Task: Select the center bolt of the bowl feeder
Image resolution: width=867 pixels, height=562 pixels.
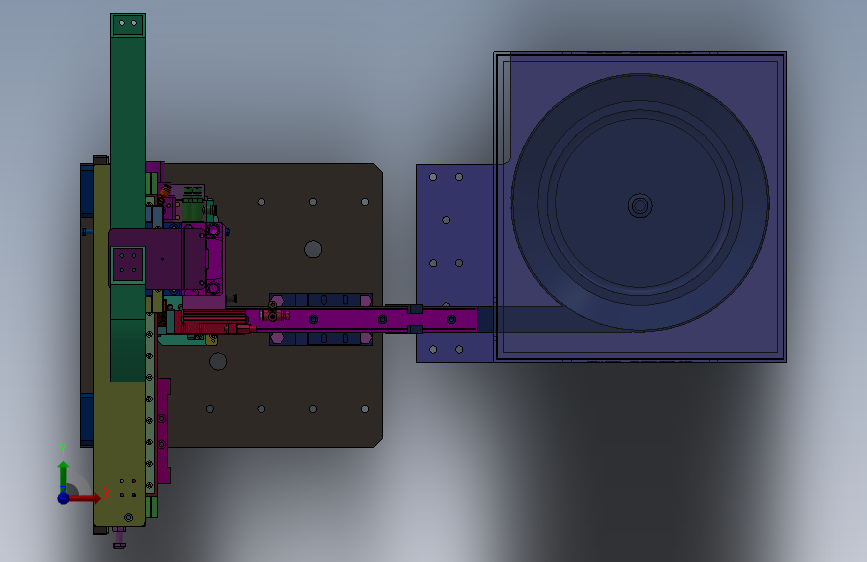Action: coord(640,206)
